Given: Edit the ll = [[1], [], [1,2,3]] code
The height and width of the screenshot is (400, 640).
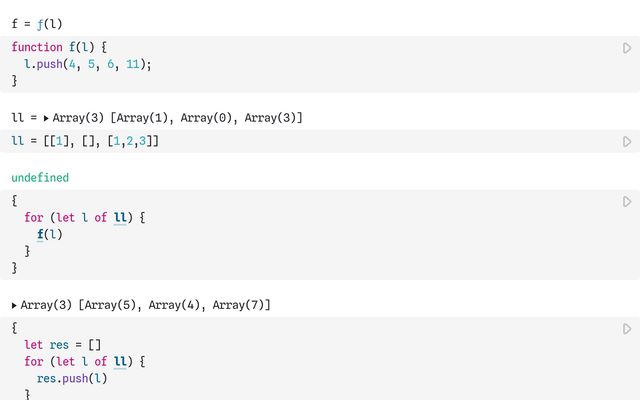Looking at the screenshot, I should pos(85,141).
